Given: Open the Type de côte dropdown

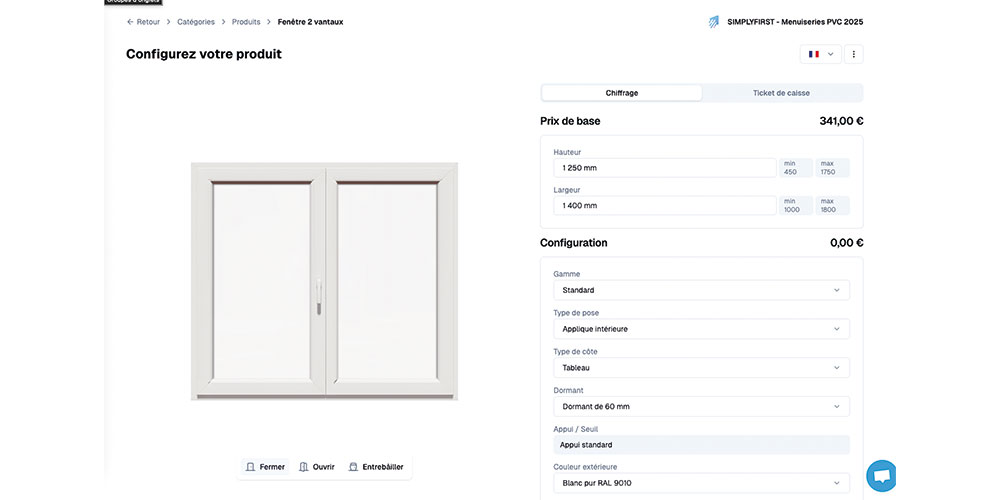Looking at the screenshot, I should coord(700,368).
